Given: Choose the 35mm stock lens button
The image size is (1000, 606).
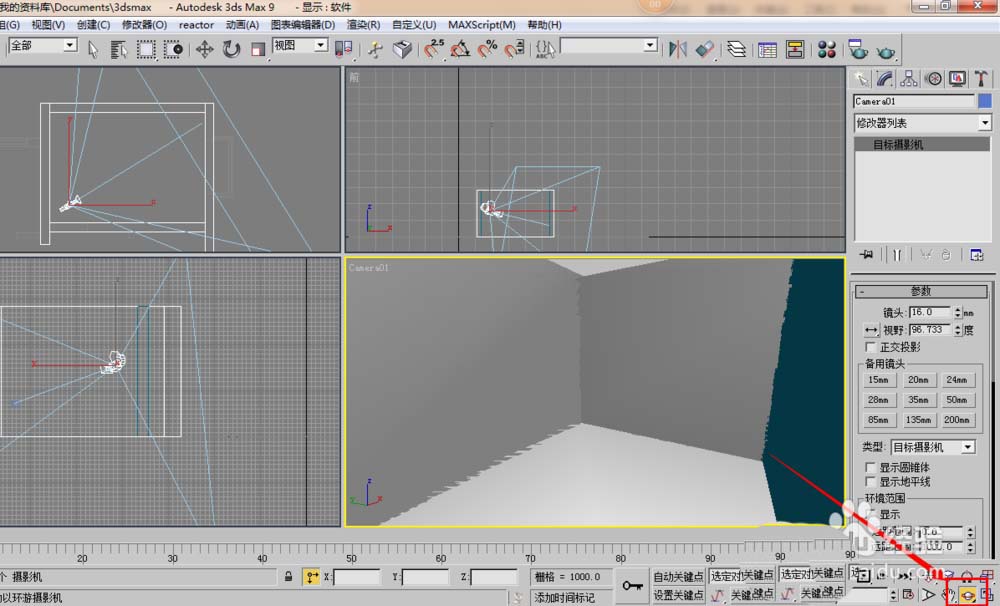Looking at the screenshot, I should point(917,400).
